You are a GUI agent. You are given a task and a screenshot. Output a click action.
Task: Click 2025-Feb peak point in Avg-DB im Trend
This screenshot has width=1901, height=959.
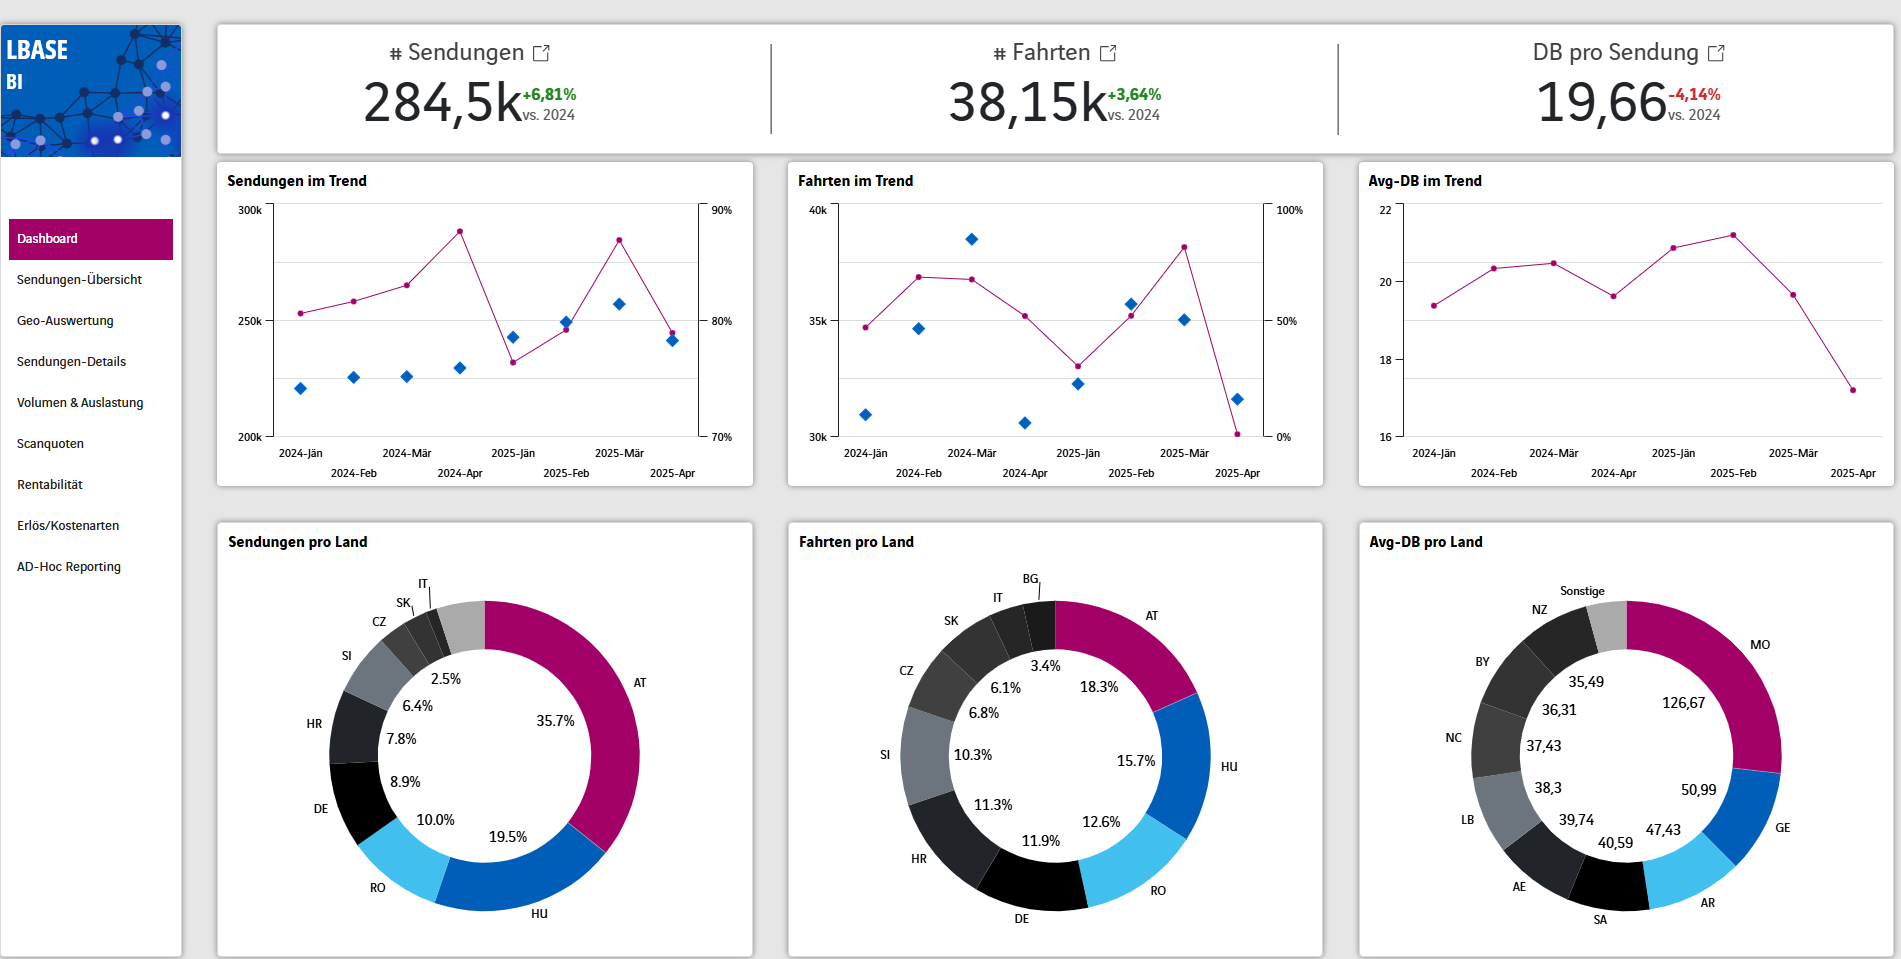pos(1733,235)
